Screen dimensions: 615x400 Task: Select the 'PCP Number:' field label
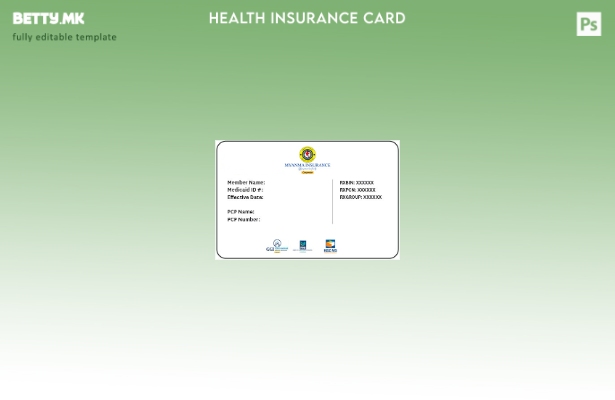(x=243, y=219)
